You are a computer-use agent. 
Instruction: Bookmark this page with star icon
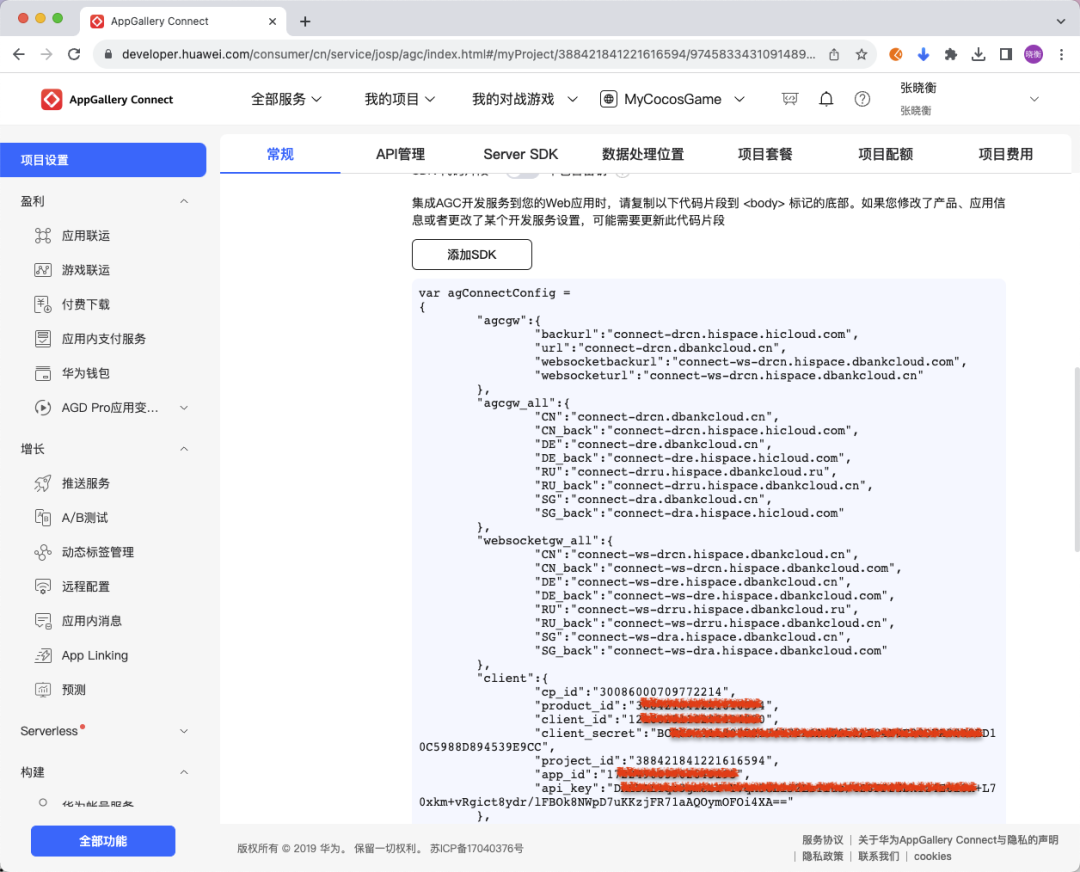pyautogui.click(x=861, y=54)
